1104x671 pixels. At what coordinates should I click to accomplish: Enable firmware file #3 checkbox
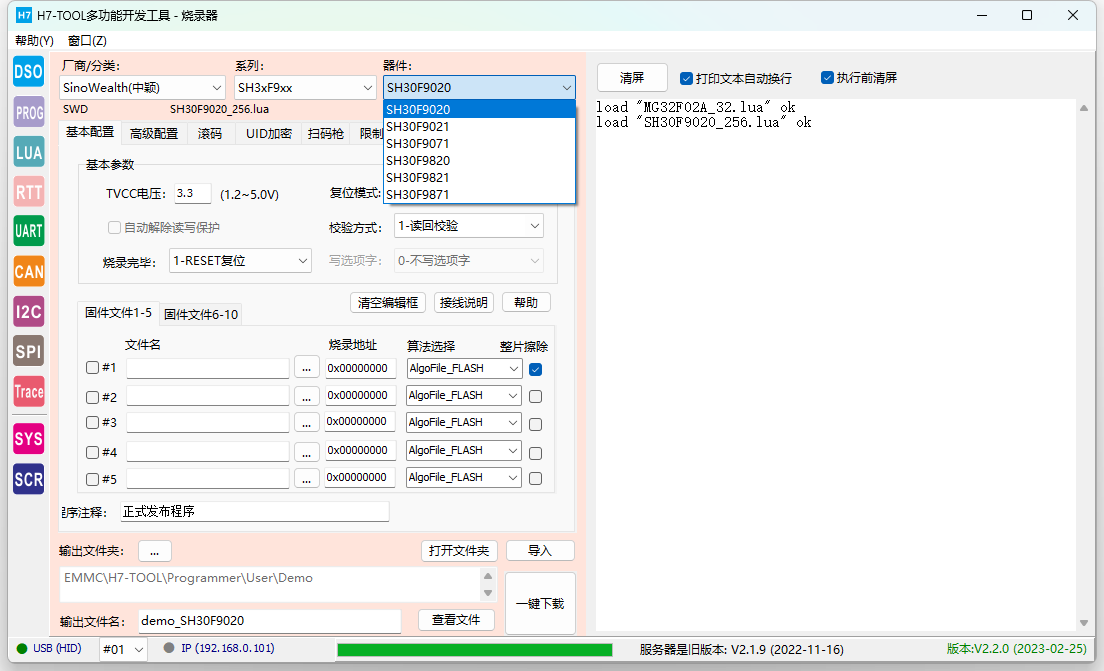click(92, 422)
